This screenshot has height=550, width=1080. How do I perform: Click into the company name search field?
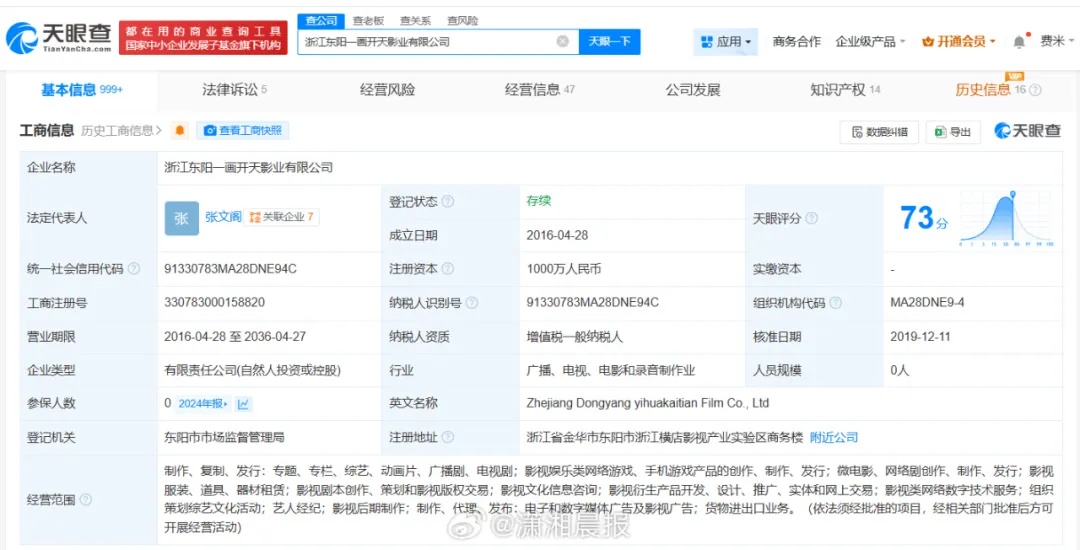pyautogui.click(x=425, y=42)
